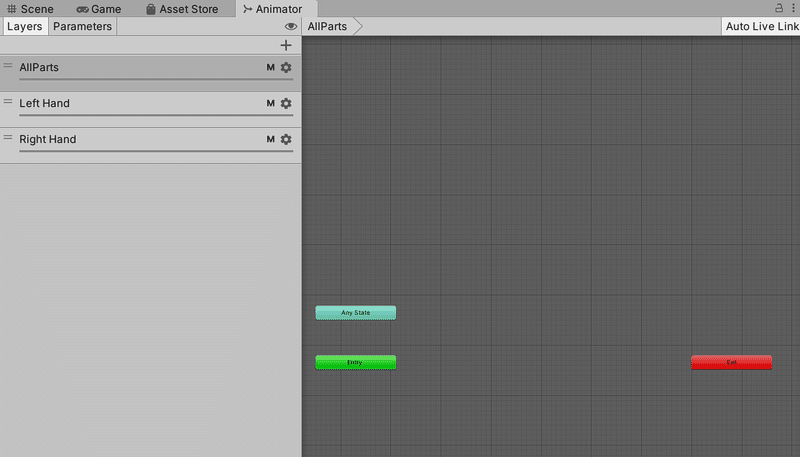Open the Left Hand layer settings gear

286,104
